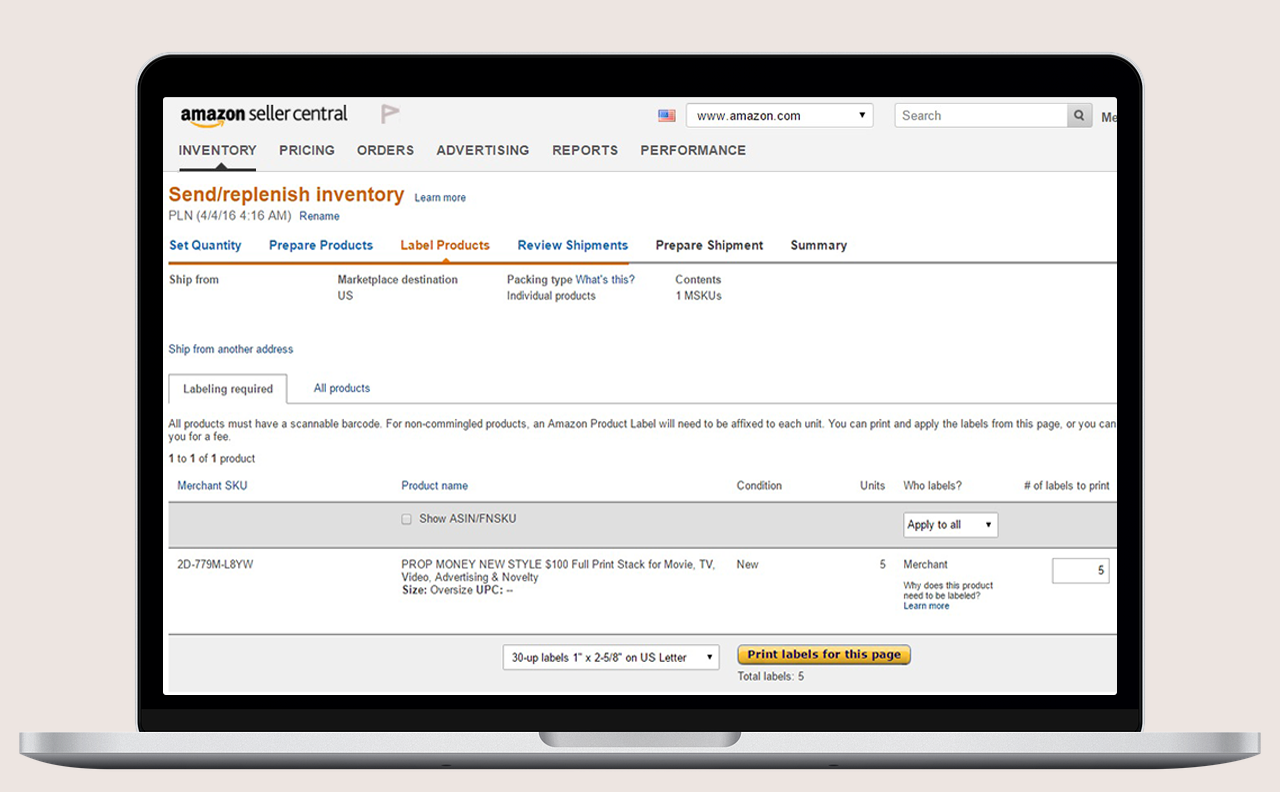The width and height of the screenshot is (1280, 792).
Task: Open the www.amazon.com marketplace dropdown
Action: point(779,115)
